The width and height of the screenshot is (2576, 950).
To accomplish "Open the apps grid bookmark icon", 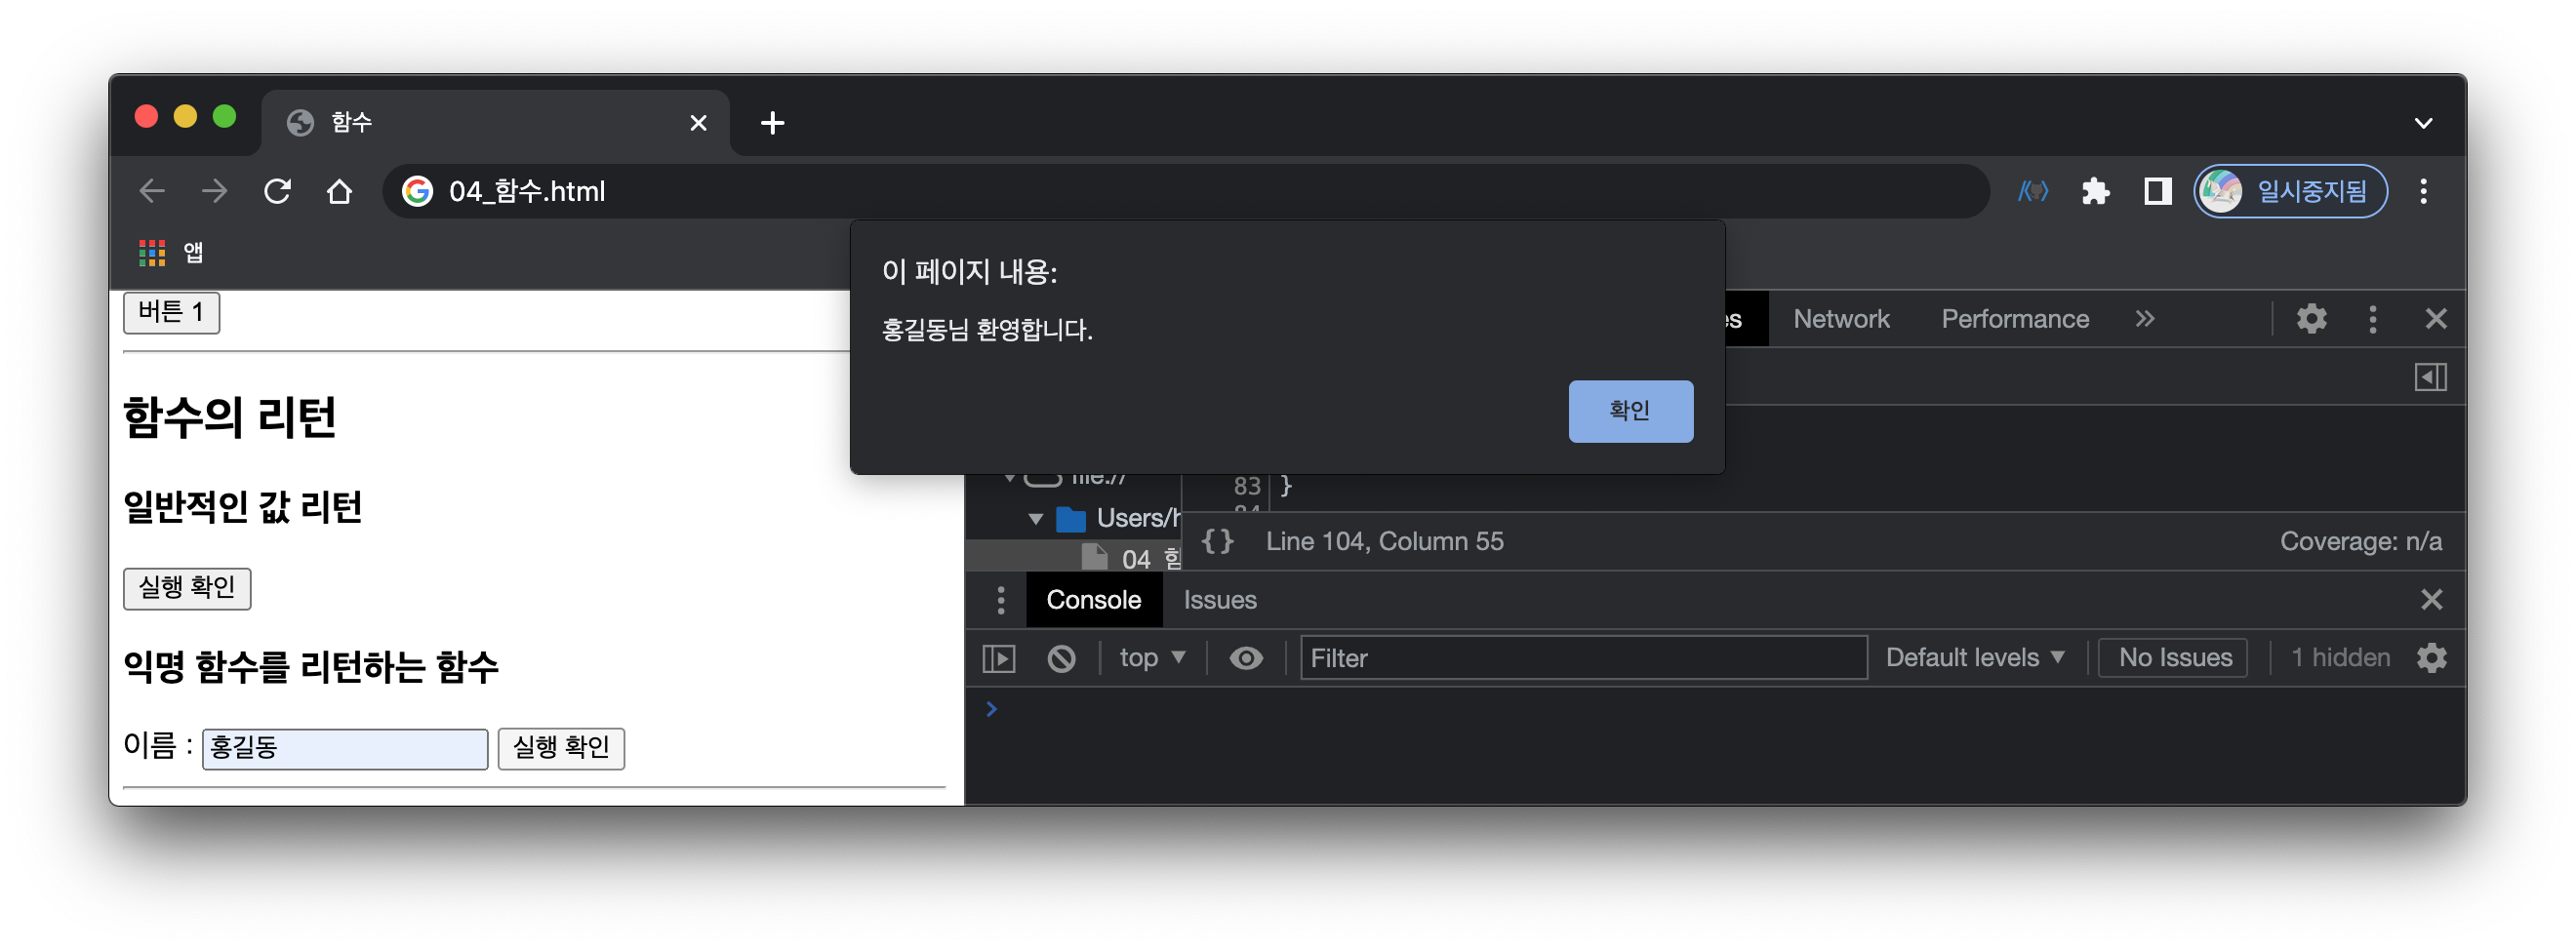I will [x=152, y=253].
